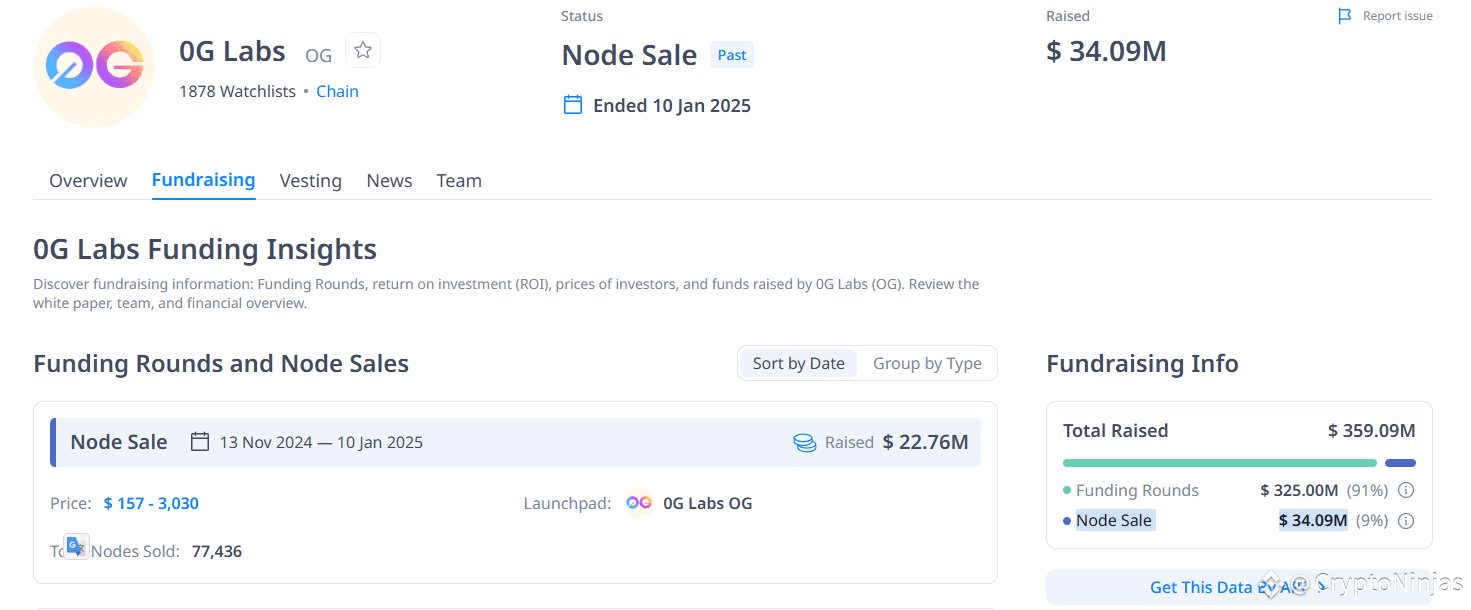Follow the Chain category link
The height and width of the screenshot is (610, 1471).
pos(337,91)
